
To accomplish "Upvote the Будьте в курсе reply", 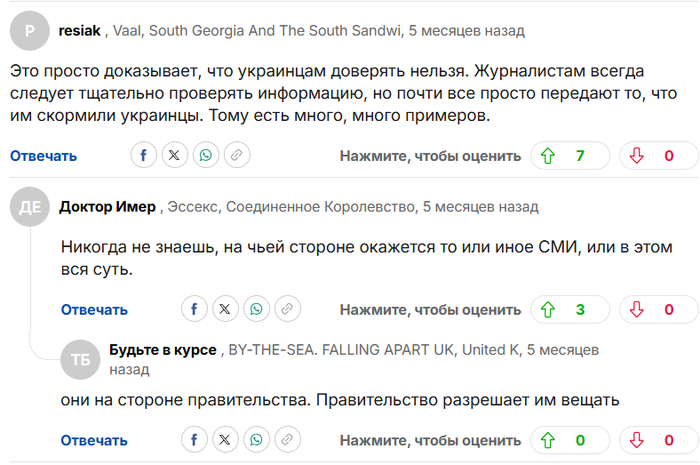I will 570,440.
